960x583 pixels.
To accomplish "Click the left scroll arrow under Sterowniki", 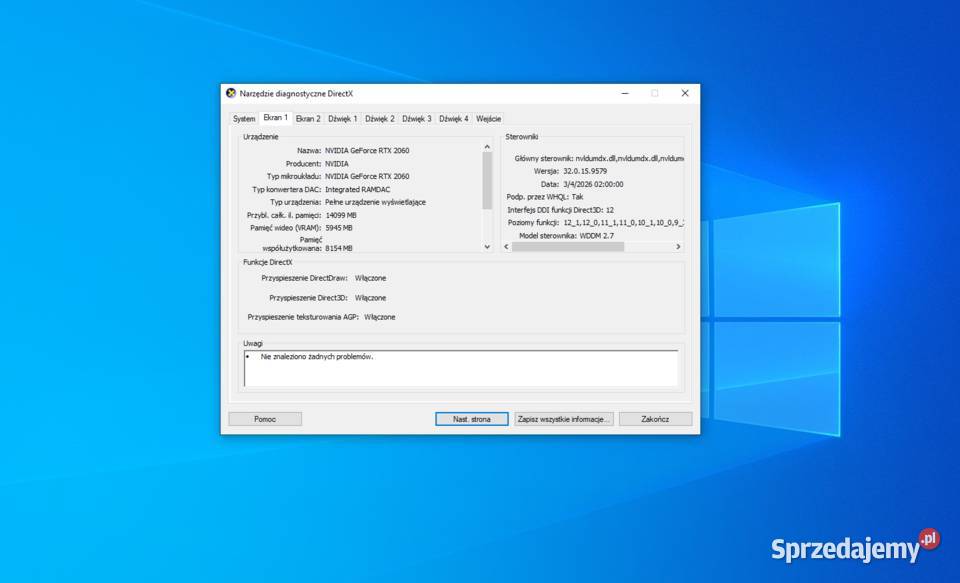I will click(x=505, y=246).
